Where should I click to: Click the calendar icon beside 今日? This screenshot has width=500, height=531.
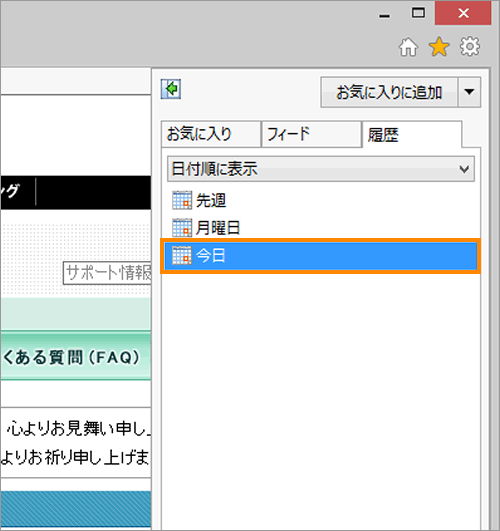[182, 255]
